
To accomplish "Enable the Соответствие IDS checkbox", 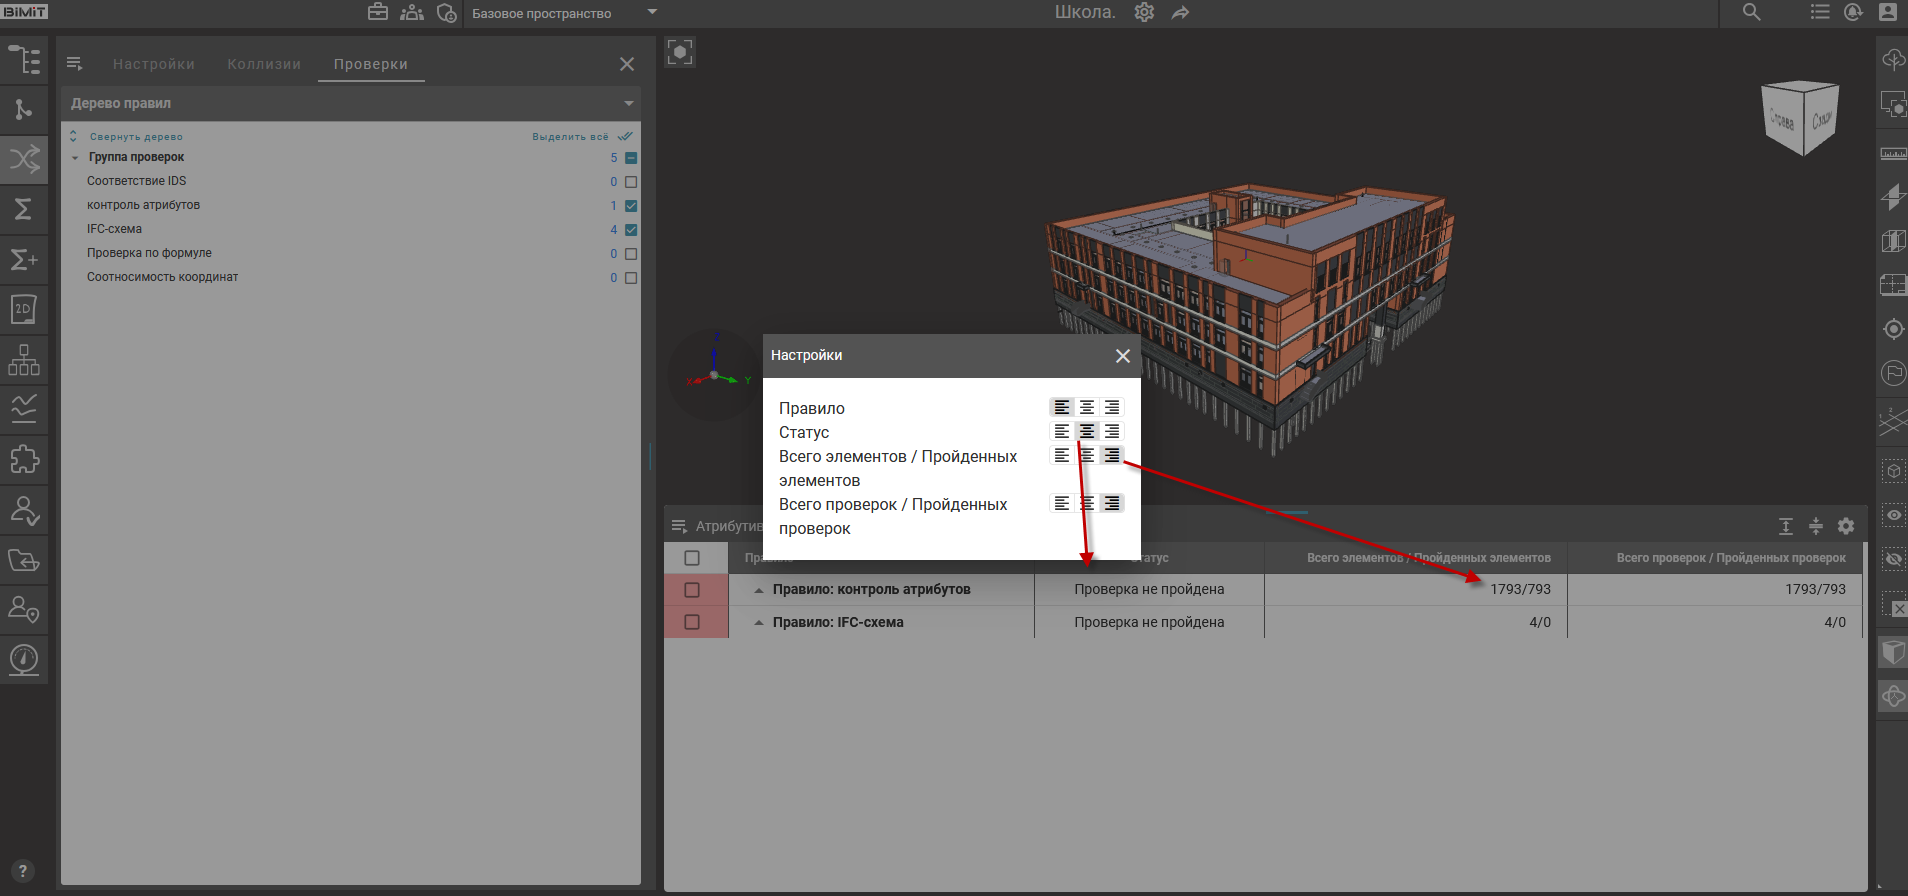I will point(631,182).
